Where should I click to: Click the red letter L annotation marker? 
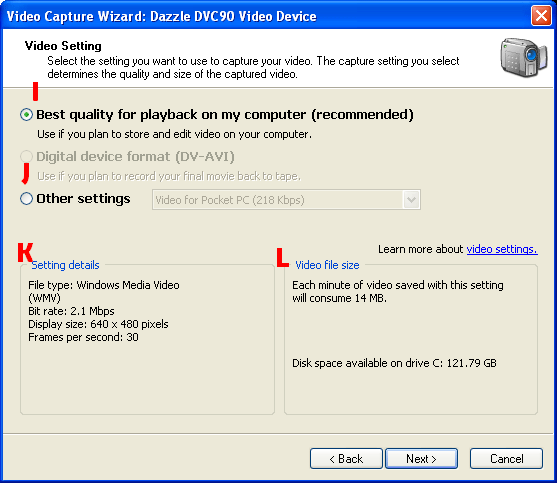click(x=282, y=257)
